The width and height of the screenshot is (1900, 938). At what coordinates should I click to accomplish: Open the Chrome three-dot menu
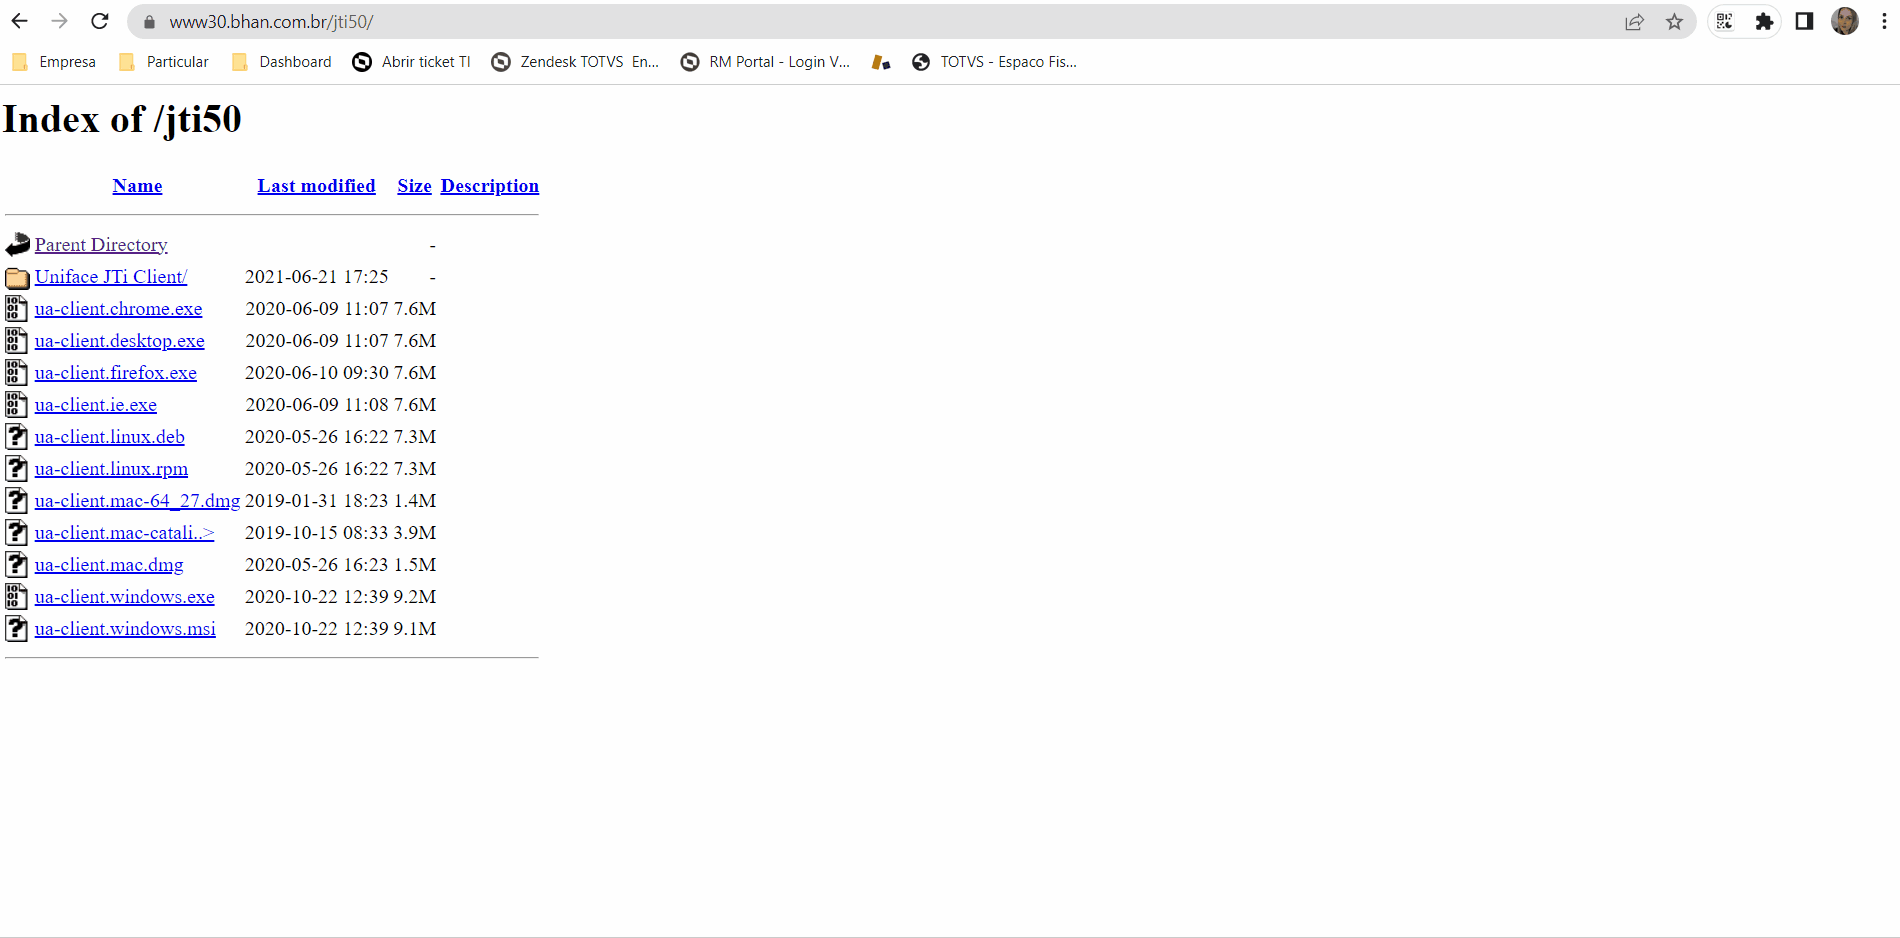[x=1884, y=21]
